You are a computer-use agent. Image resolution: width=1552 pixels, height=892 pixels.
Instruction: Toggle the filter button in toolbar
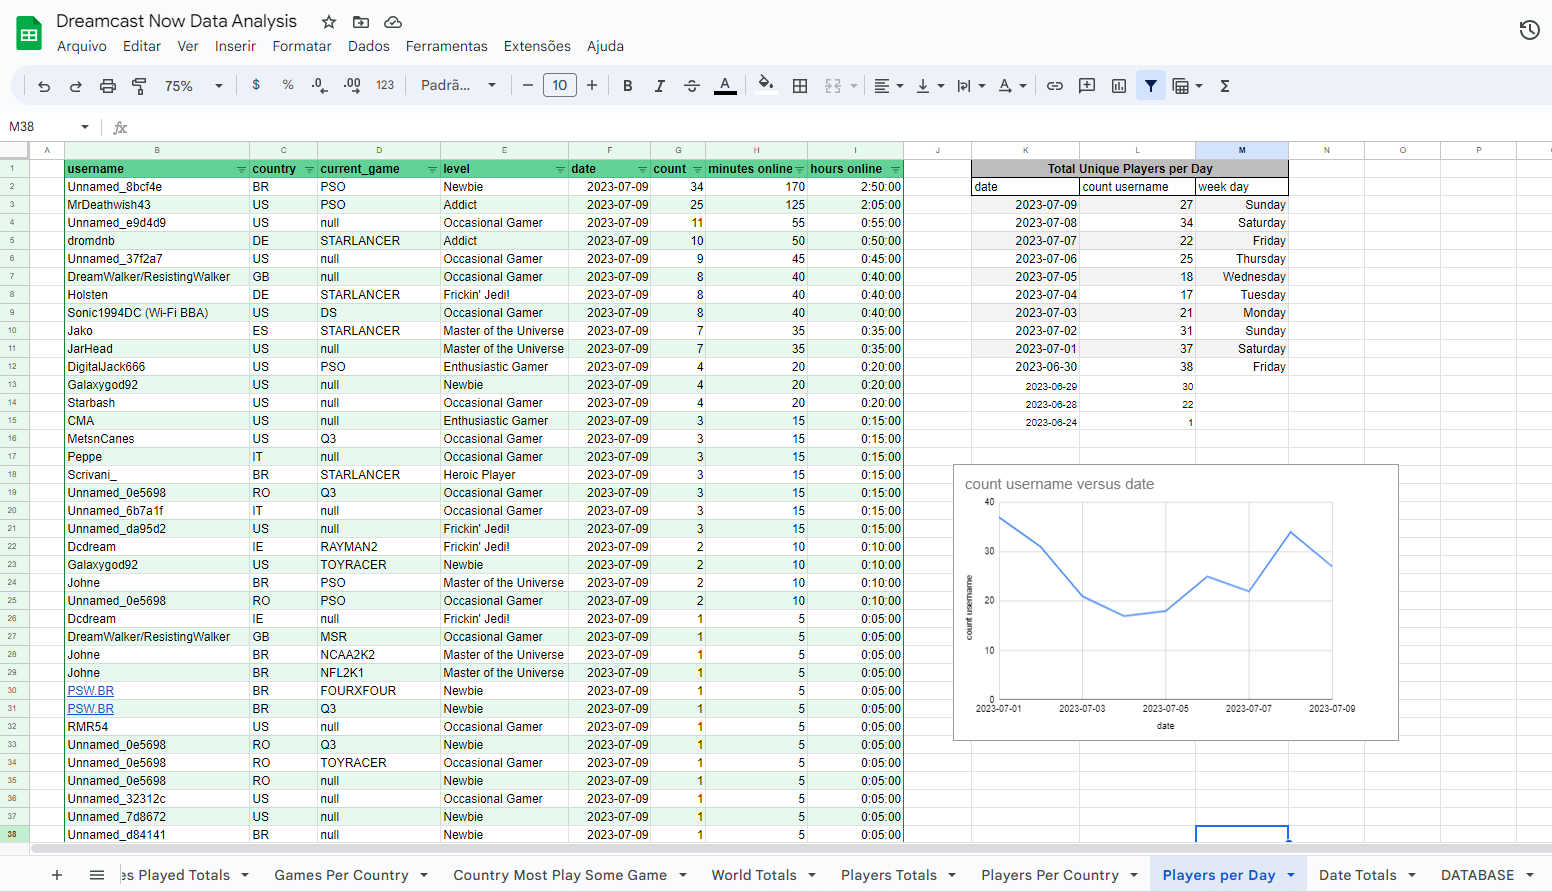(1151, 86)
